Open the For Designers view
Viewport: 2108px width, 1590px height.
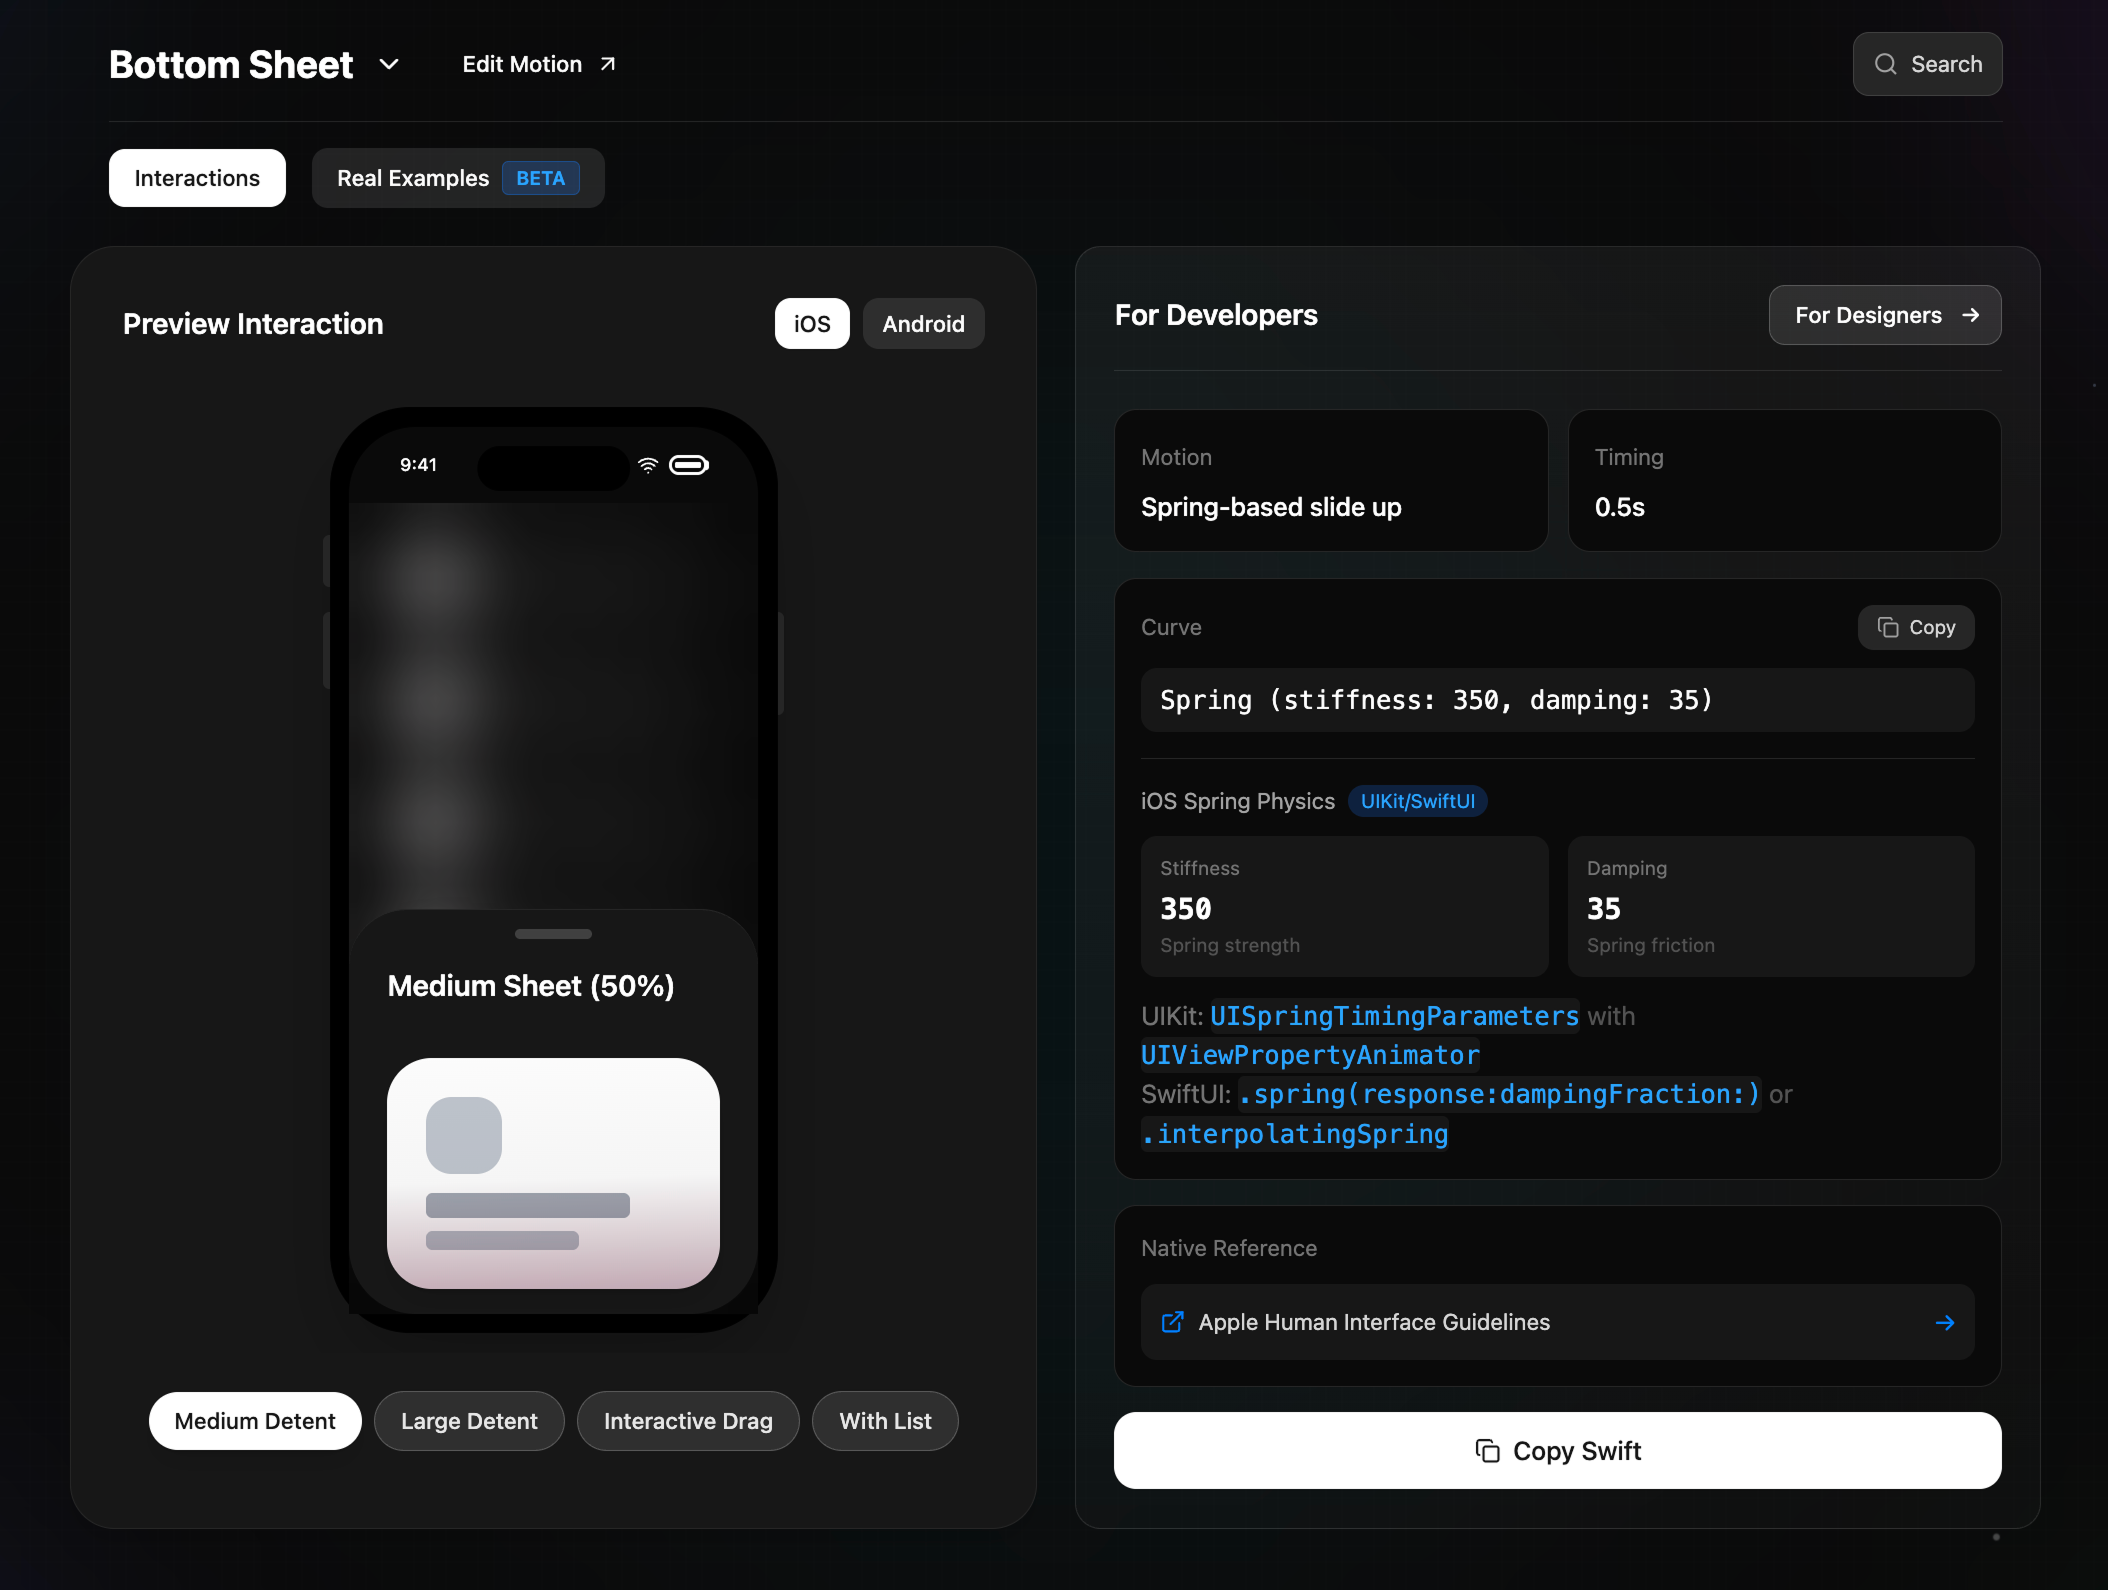[1884, 315]
